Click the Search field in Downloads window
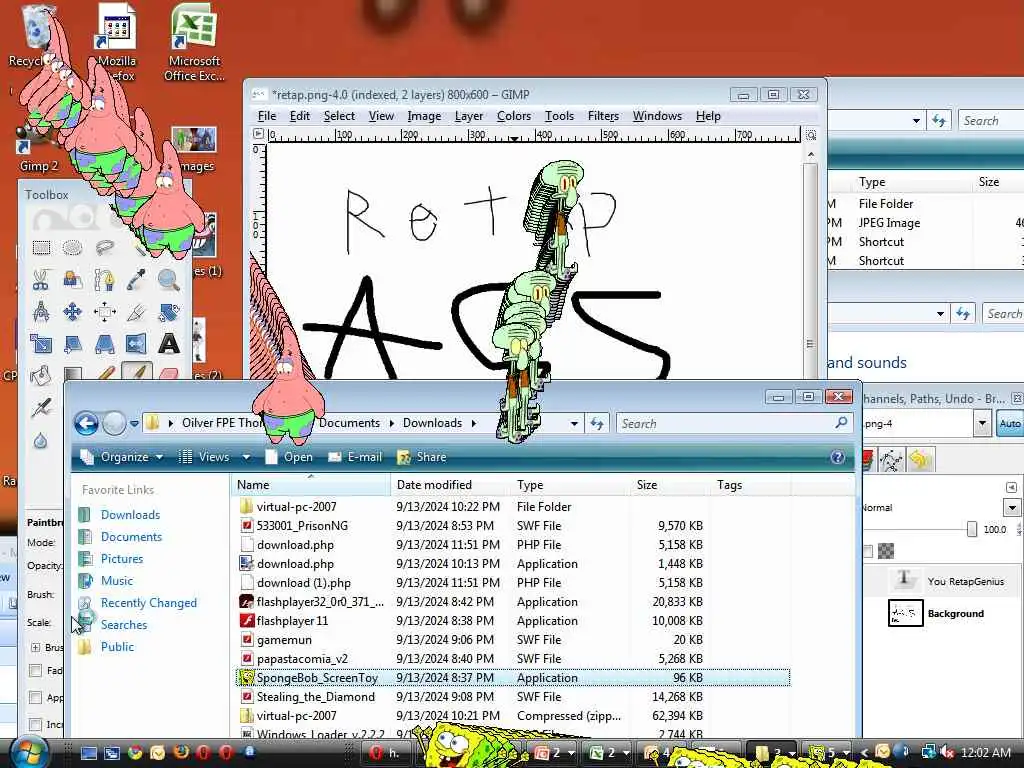Viewport: 1024px width, 768px height. click(734, 423)
